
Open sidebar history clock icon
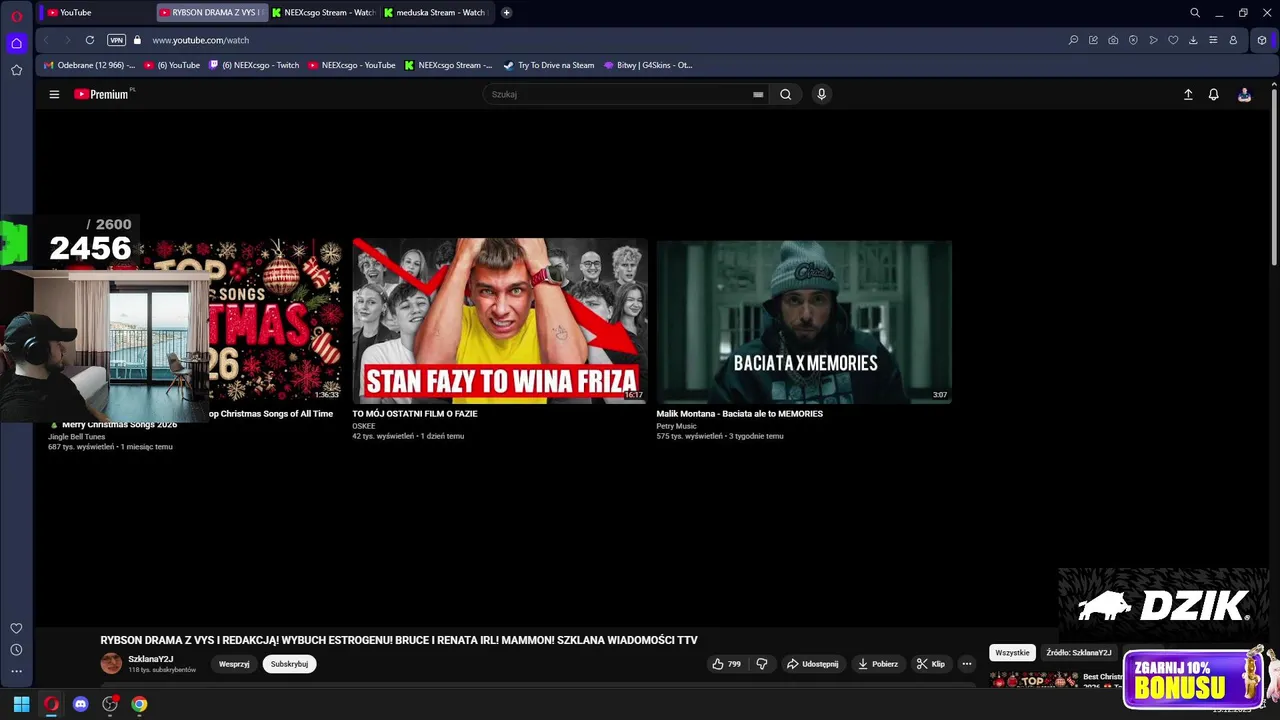tap(16, 650)
